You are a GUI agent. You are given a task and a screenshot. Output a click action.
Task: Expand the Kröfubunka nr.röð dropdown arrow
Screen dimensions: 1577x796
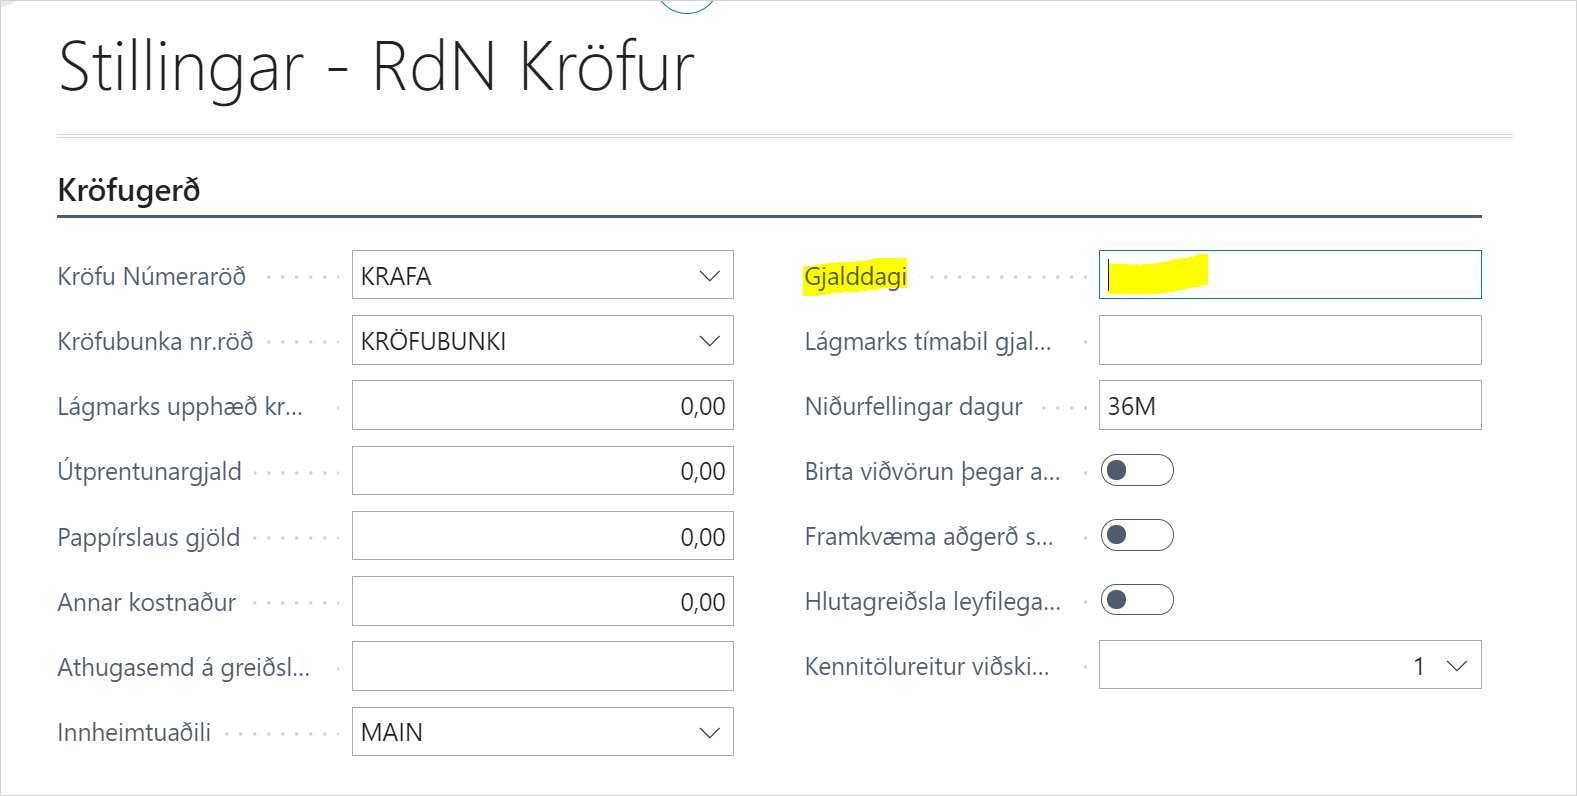coord(709,341)
